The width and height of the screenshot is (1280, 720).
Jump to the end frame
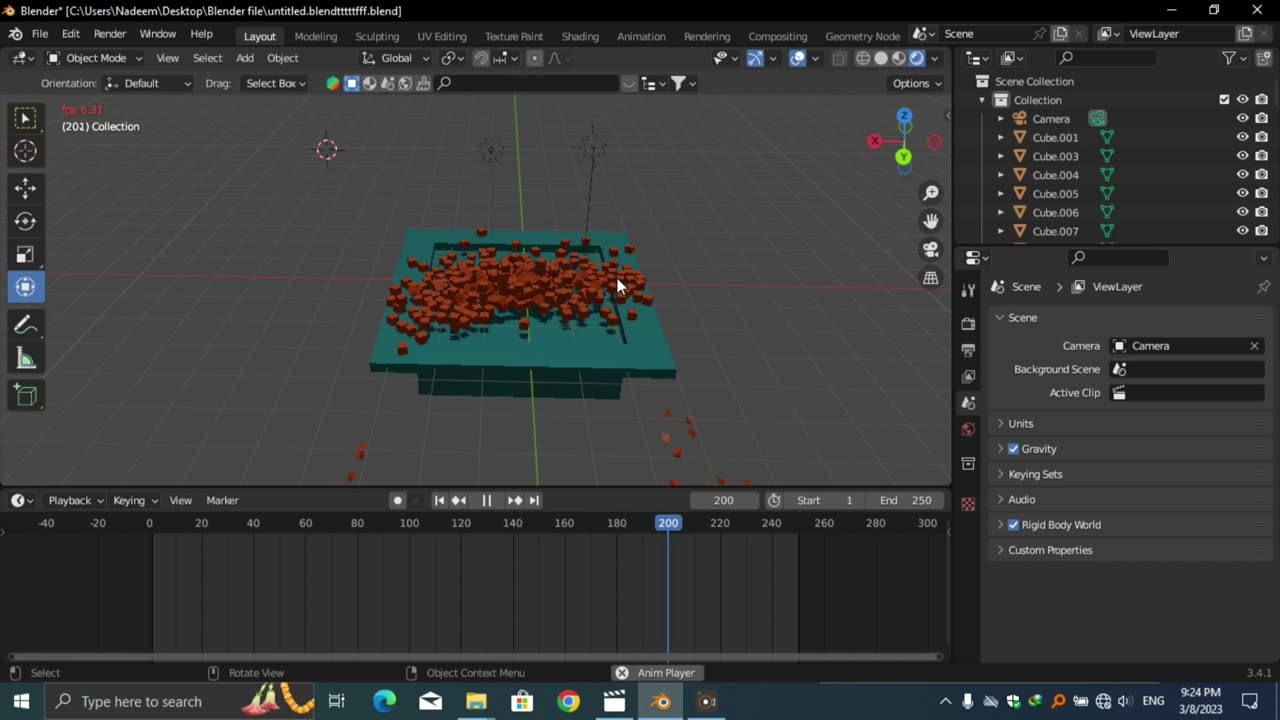point(534,500)
